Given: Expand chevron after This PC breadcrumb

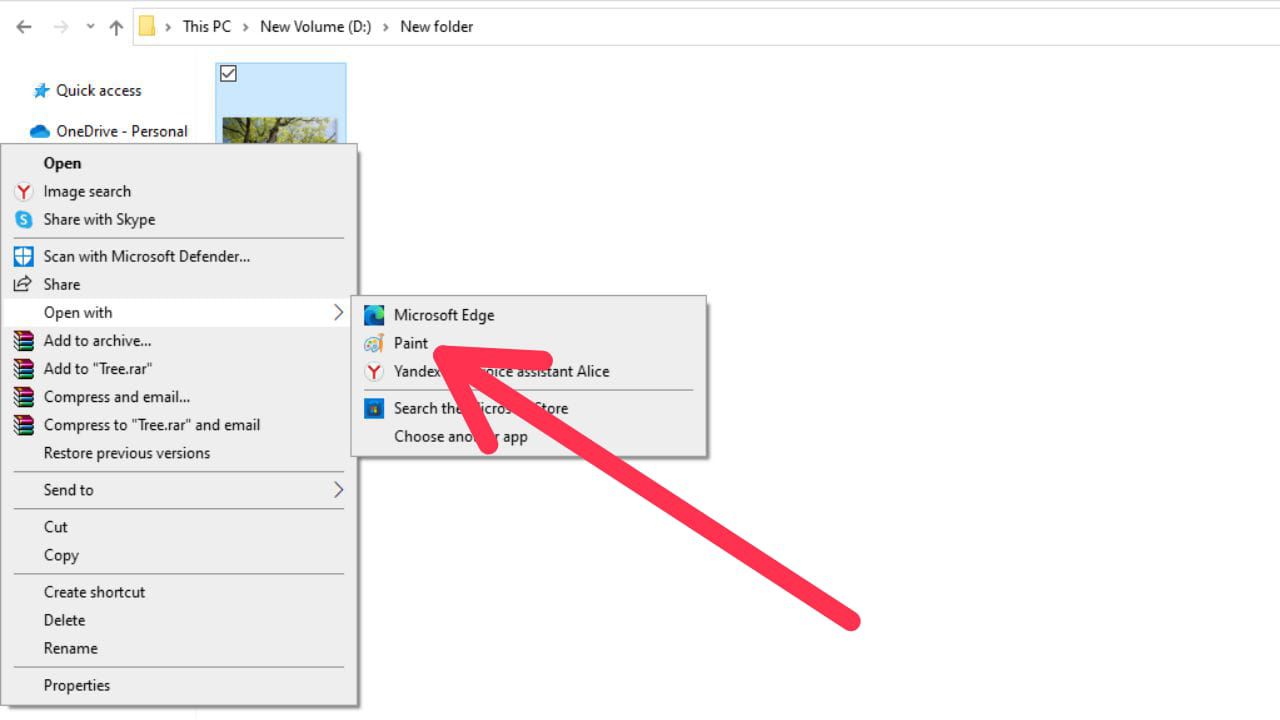Looking at the screenshot, I should pos(246,27).
